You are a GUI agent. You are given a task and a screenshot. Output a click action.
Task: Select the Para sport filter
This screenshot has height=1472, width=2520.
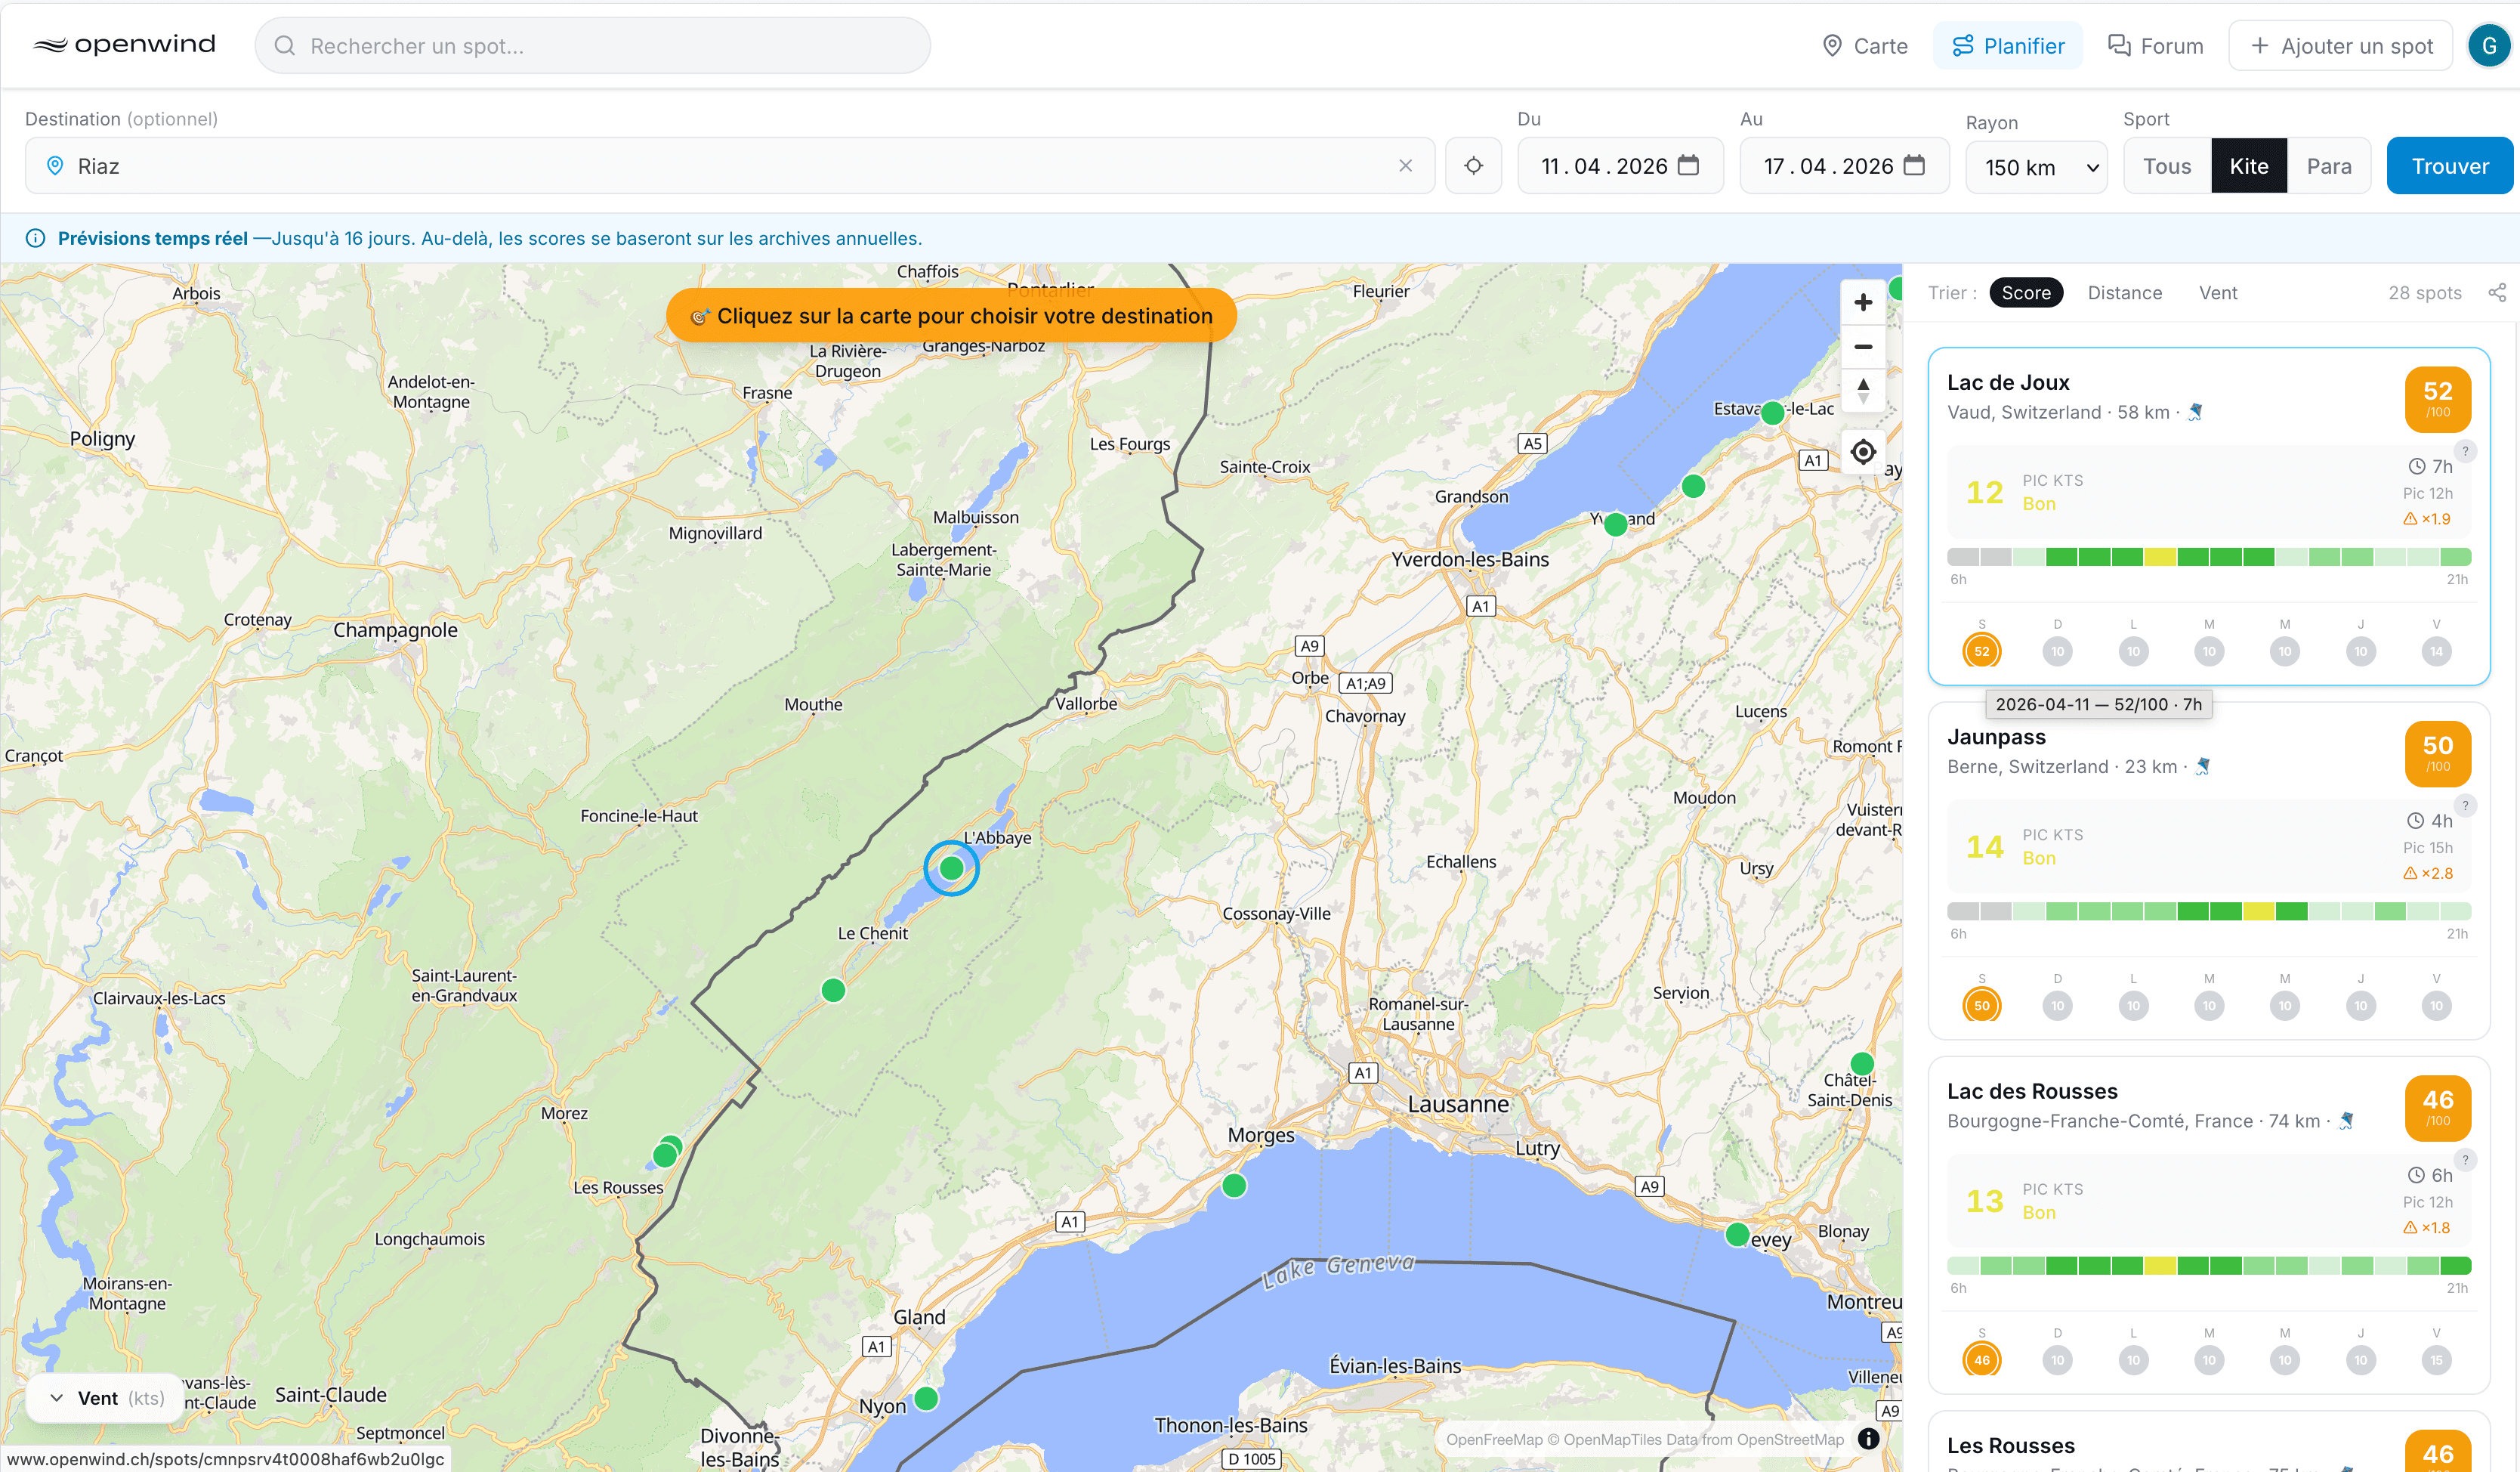pyautogui.click(x=2329, y=165)
